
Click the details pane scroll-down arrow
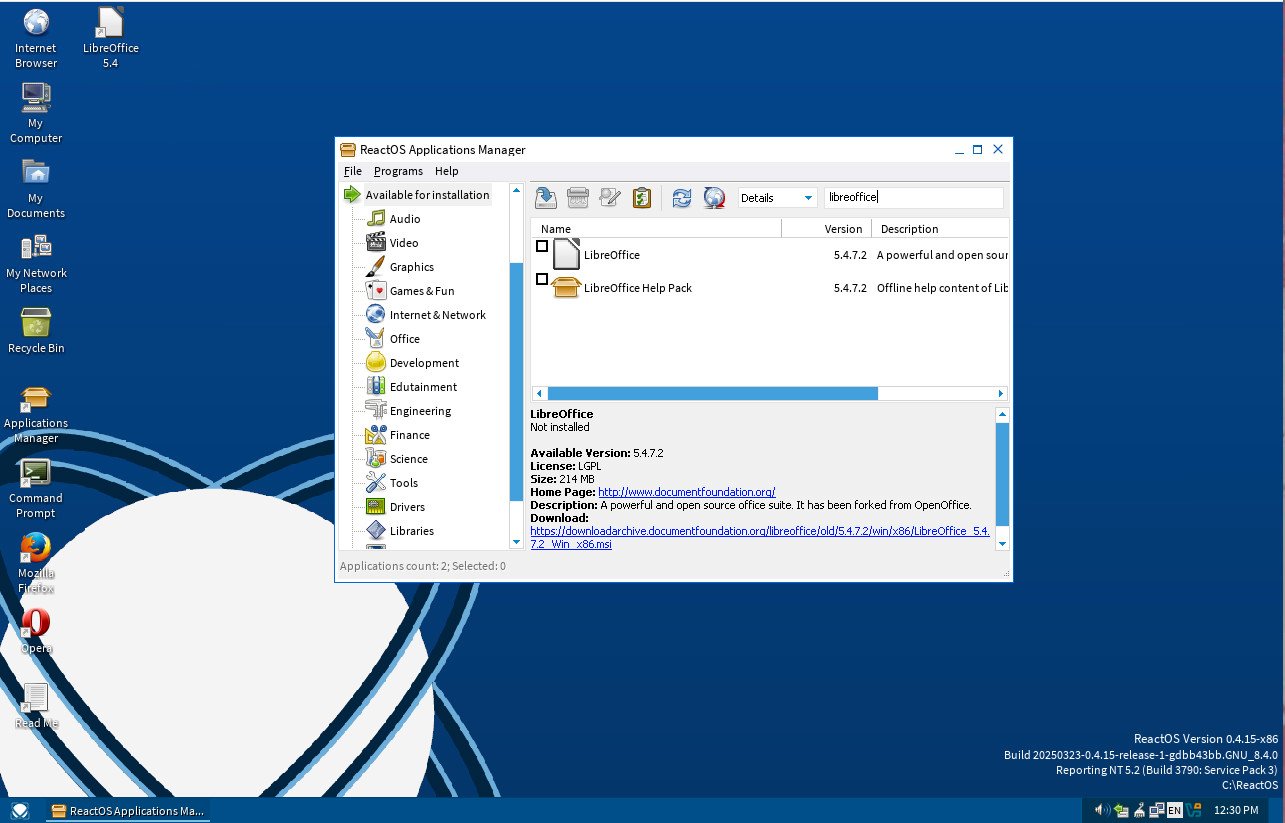pyautogui.click(x=1003, y=544)
